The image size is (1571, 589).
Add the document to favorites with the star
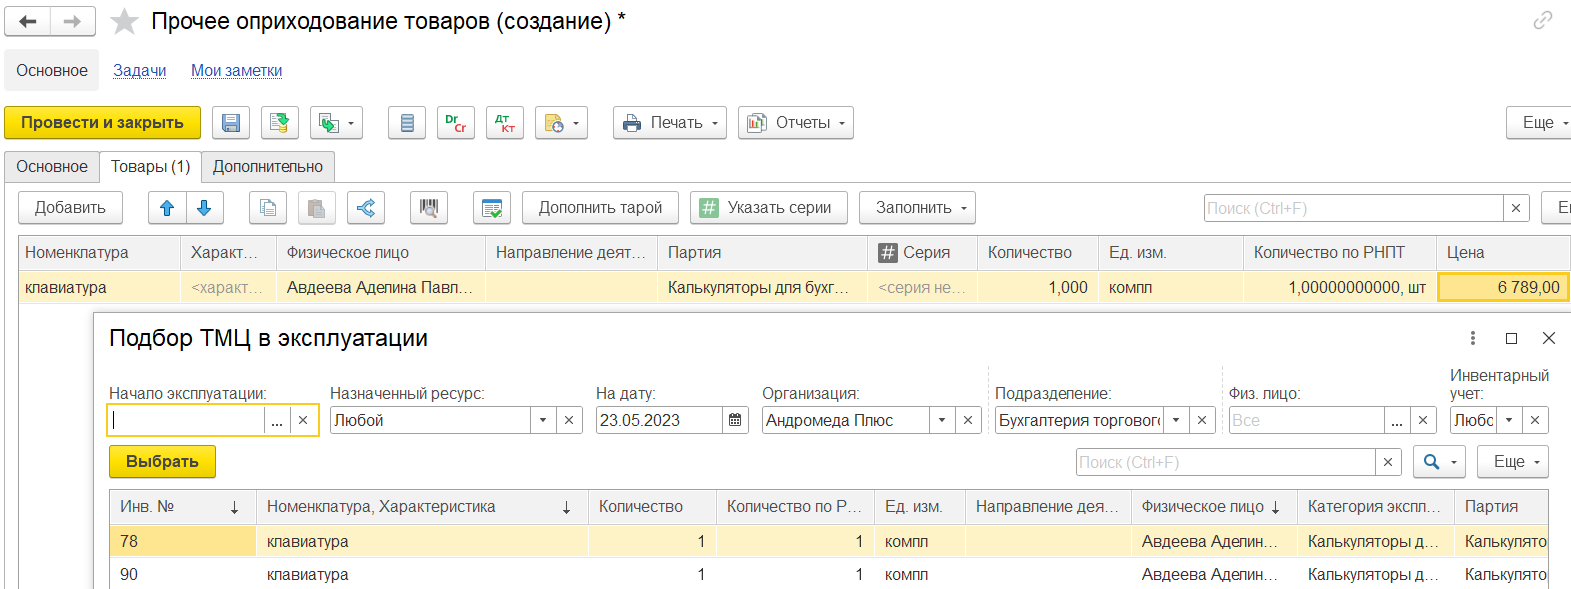pyautogui.click(x=124, y=21)
